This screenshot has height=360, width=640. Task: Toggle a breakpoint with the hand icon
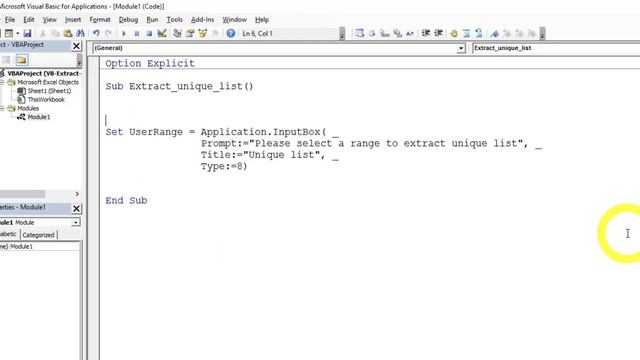[453, 33]
